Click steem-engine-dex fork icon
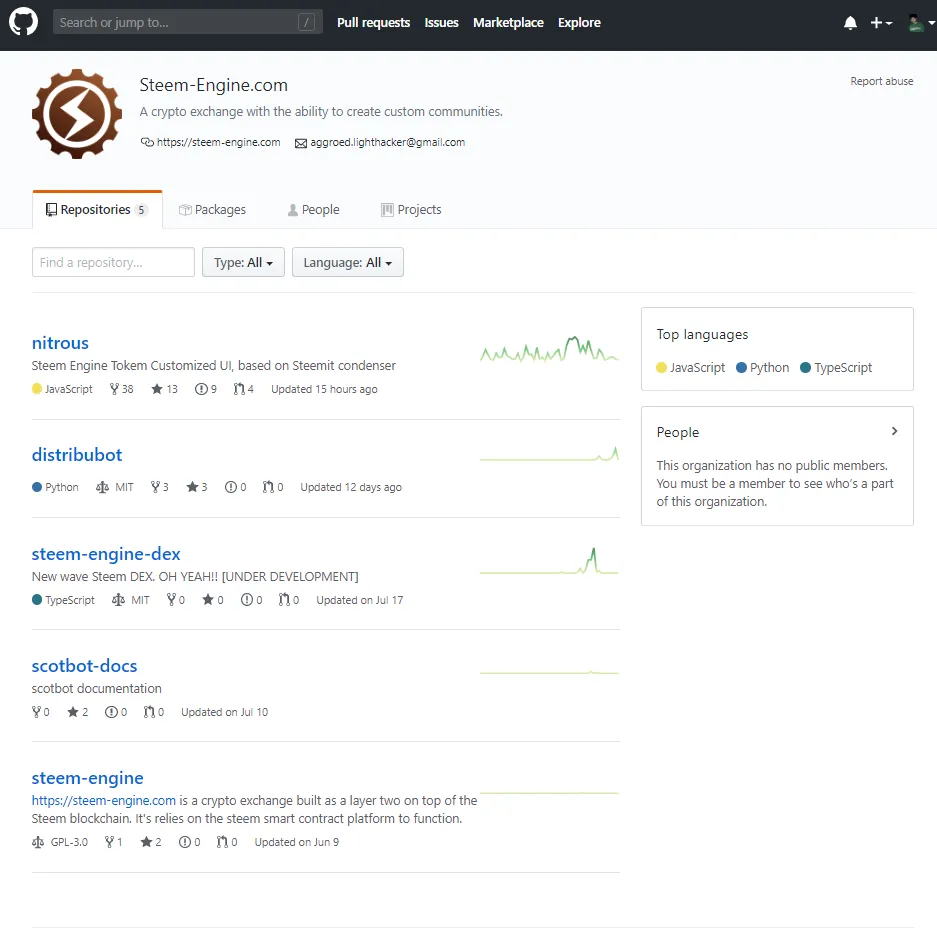The width and height of the screenshot is (937, 943). point(171,600)
